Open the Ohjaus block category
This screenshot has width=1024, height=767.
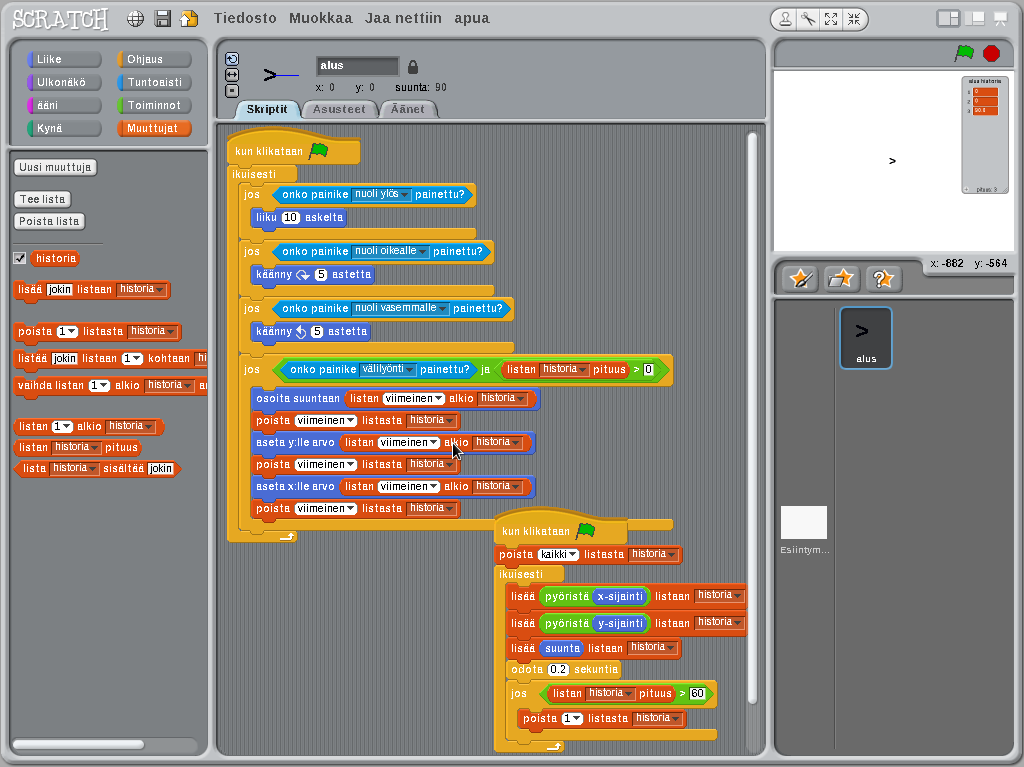point(154,59)
